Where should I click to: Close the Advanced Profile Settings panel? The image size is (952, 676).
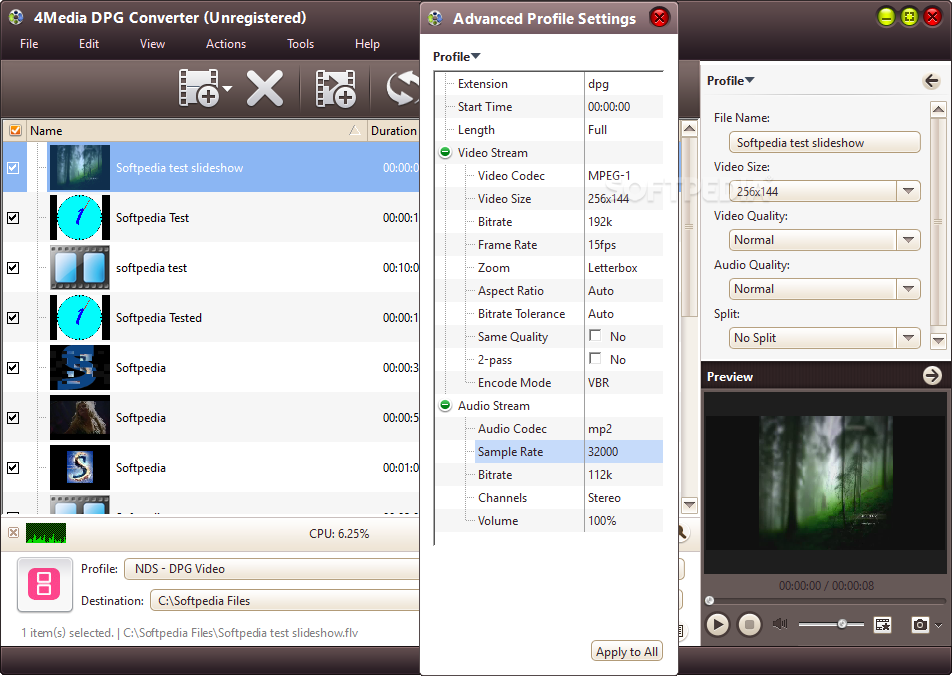pos(659,17)
